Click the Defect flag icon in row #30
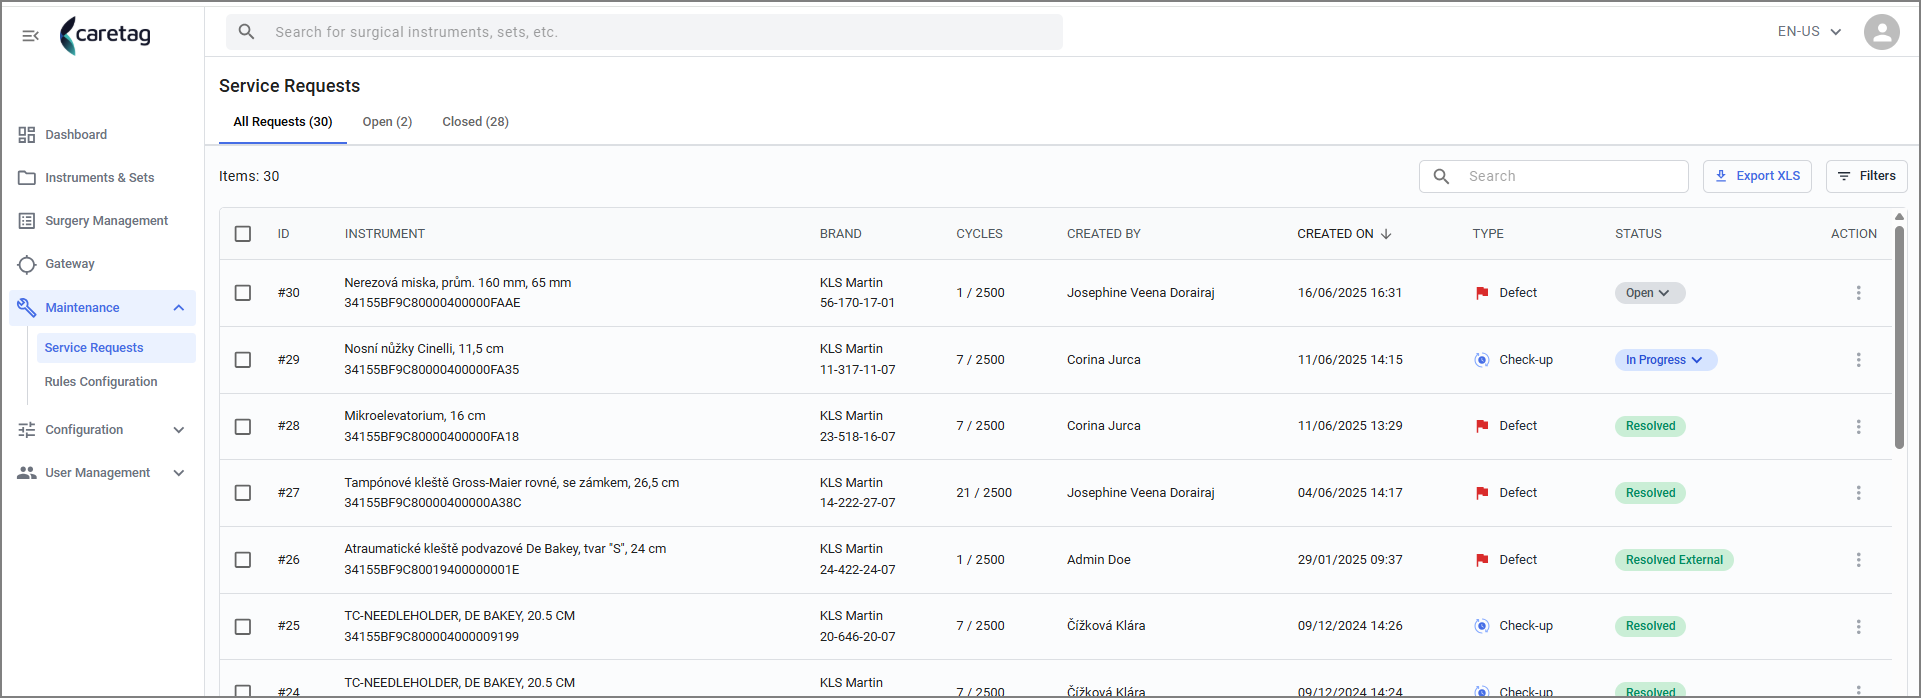This screenshot has height=698, width=1921. [1482, 293]
